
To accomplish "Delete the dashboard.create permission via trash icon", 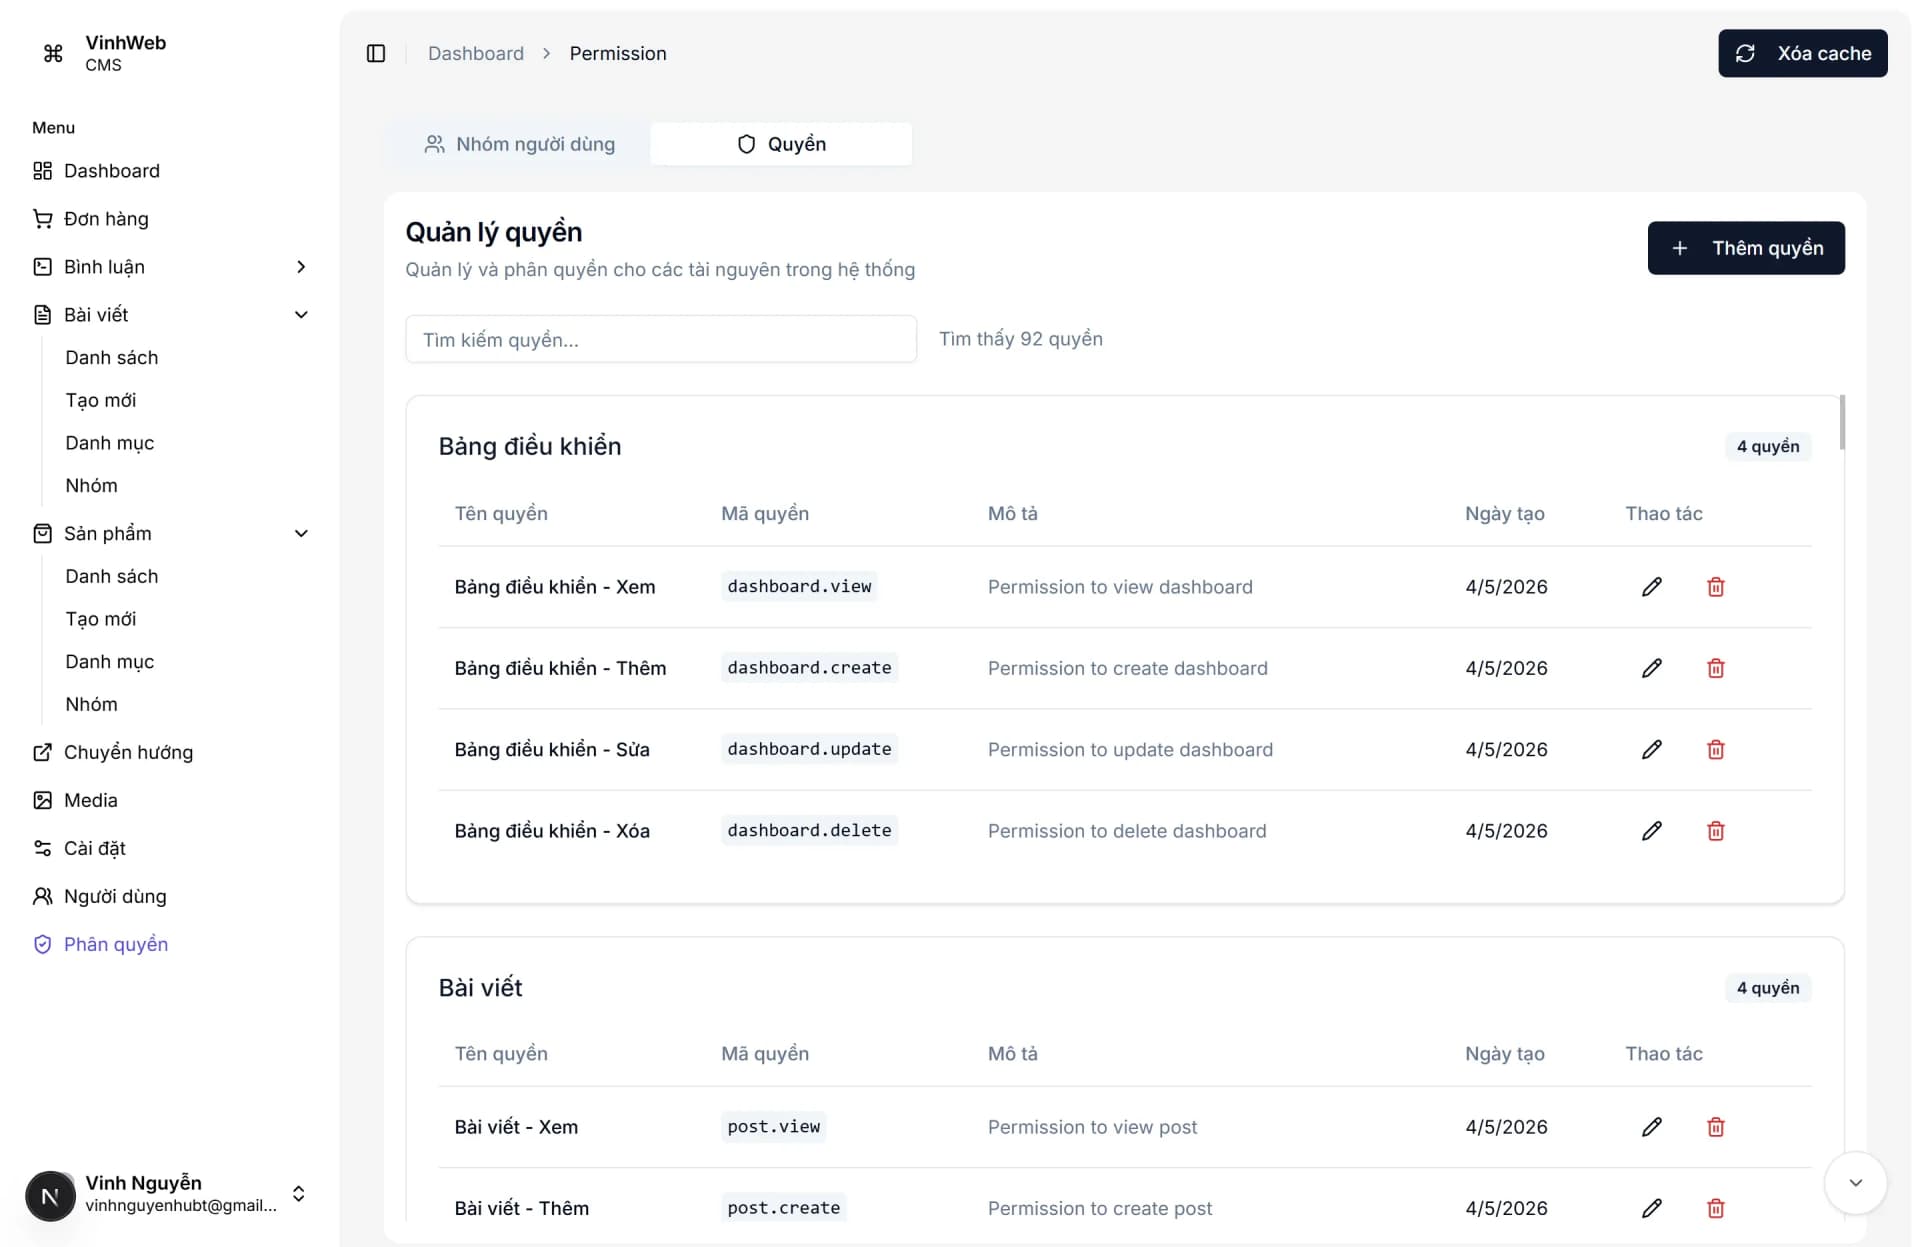I will coord(1715,668).
